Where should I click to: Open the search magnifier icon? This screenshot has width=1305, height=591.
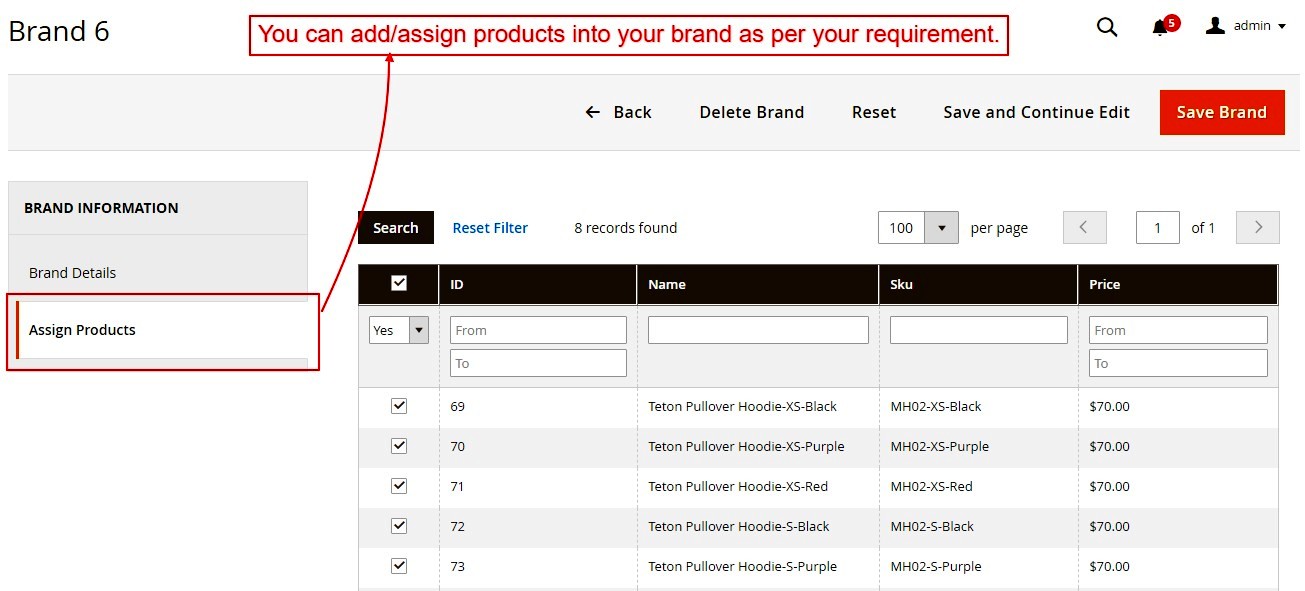click(x=1107, y=27)
